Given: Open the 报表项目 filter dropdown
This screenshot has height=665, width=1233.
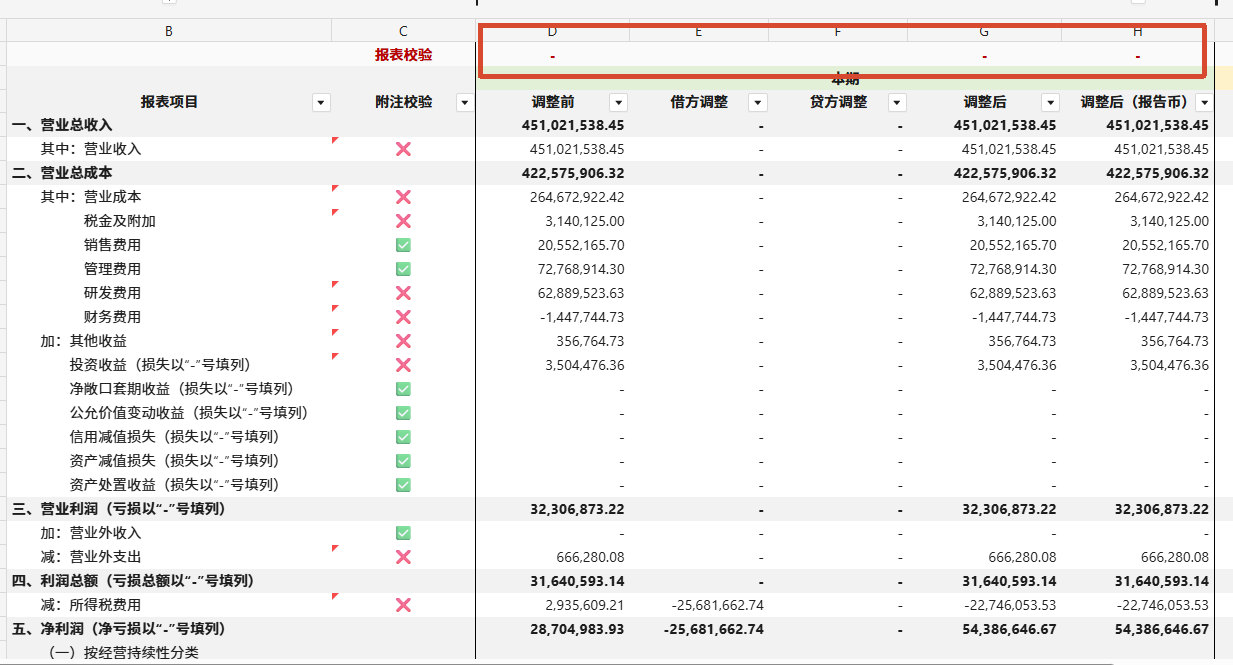Looking at the screenshot, I should (321, 102).
